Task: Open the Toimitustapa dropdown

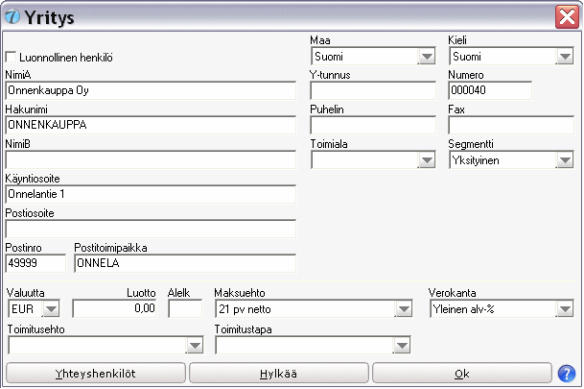Action: 402,345
